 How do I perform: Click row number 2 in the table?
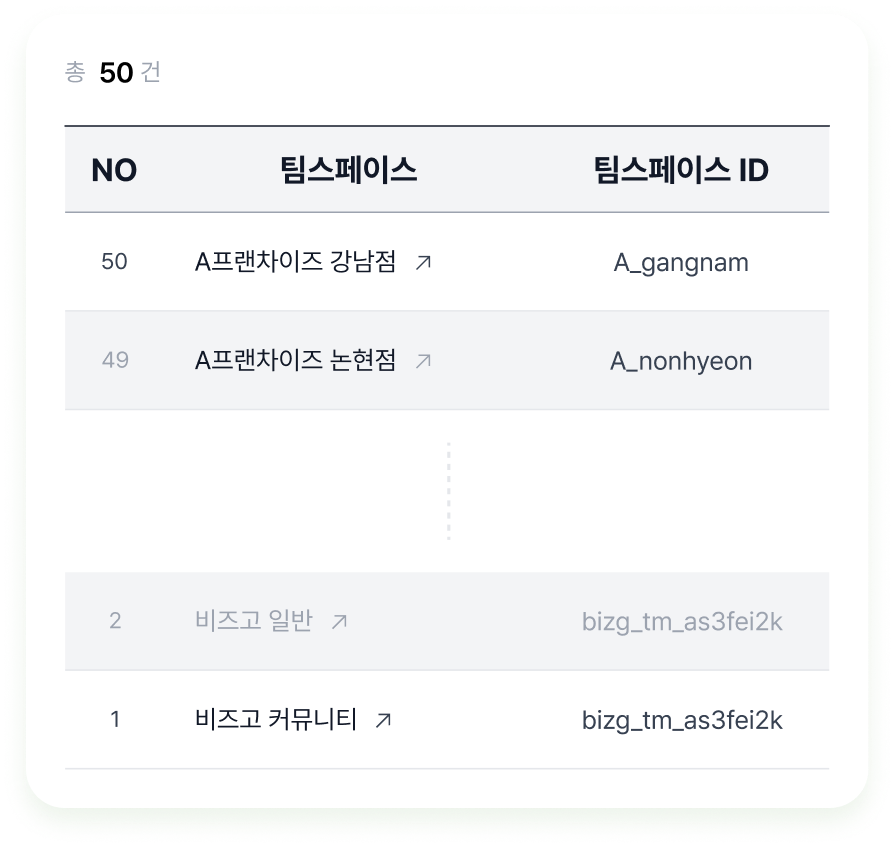115,621
